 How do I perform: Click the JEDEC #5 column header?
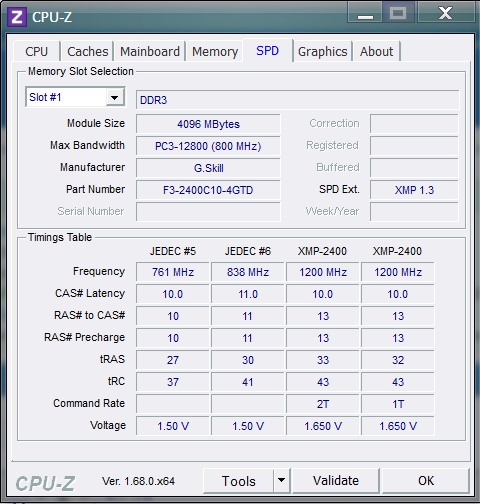tap(173, 251)
